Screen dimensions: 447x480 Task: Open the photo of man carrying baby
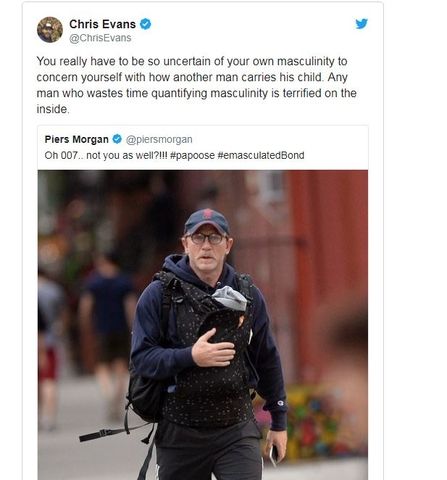(x=203, y=325)
